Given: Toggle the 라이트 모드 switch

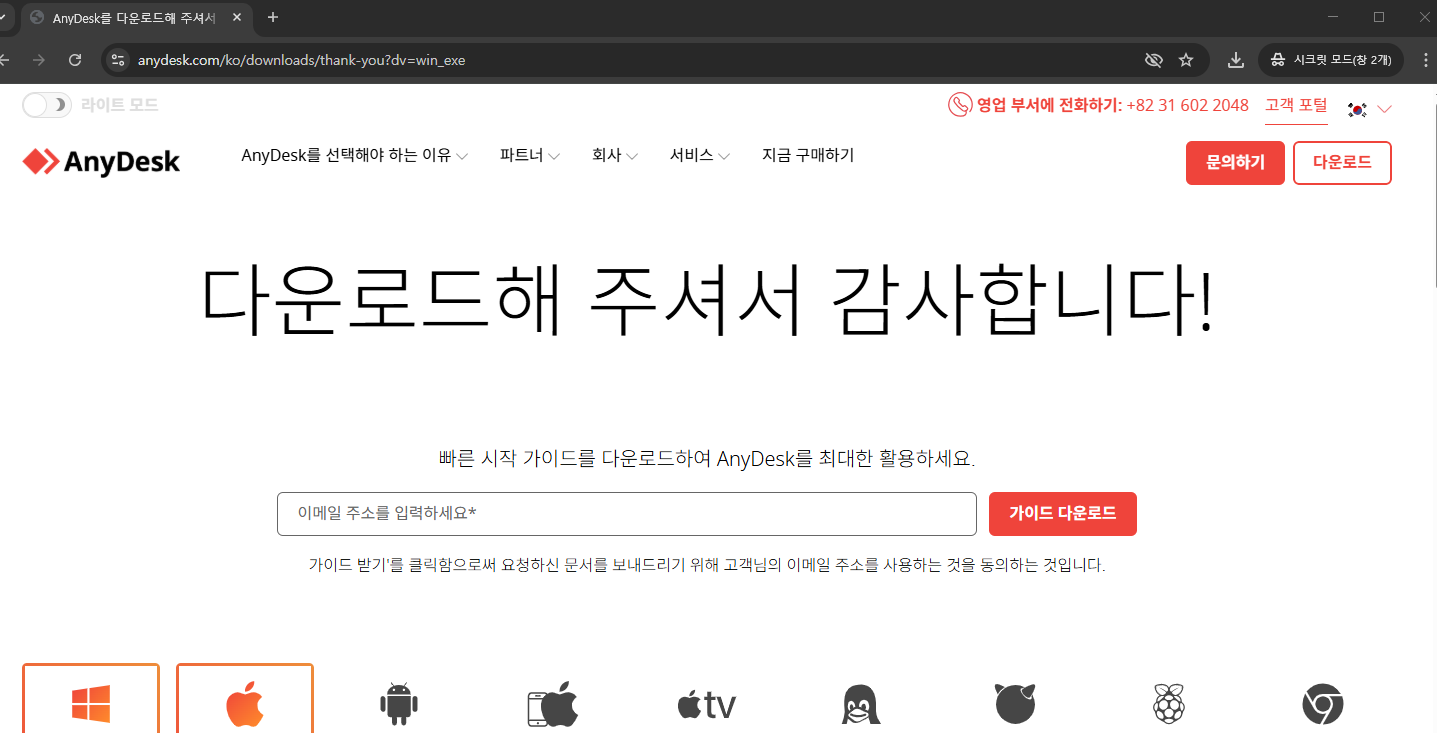Looking at the screenshot, I should point(46,104).
